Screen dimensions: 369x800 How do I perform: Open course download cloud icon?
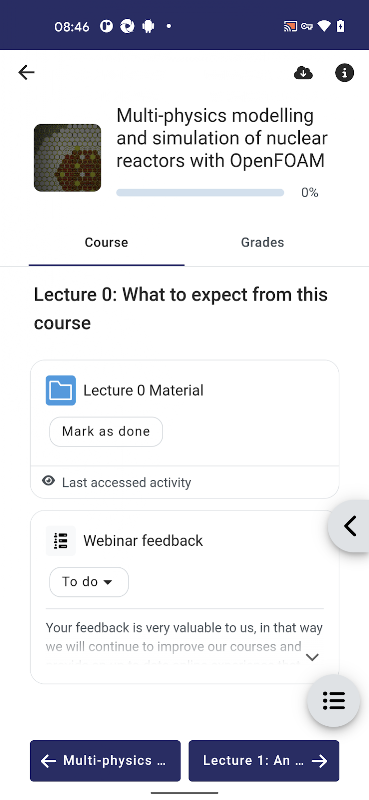[304, 73]
